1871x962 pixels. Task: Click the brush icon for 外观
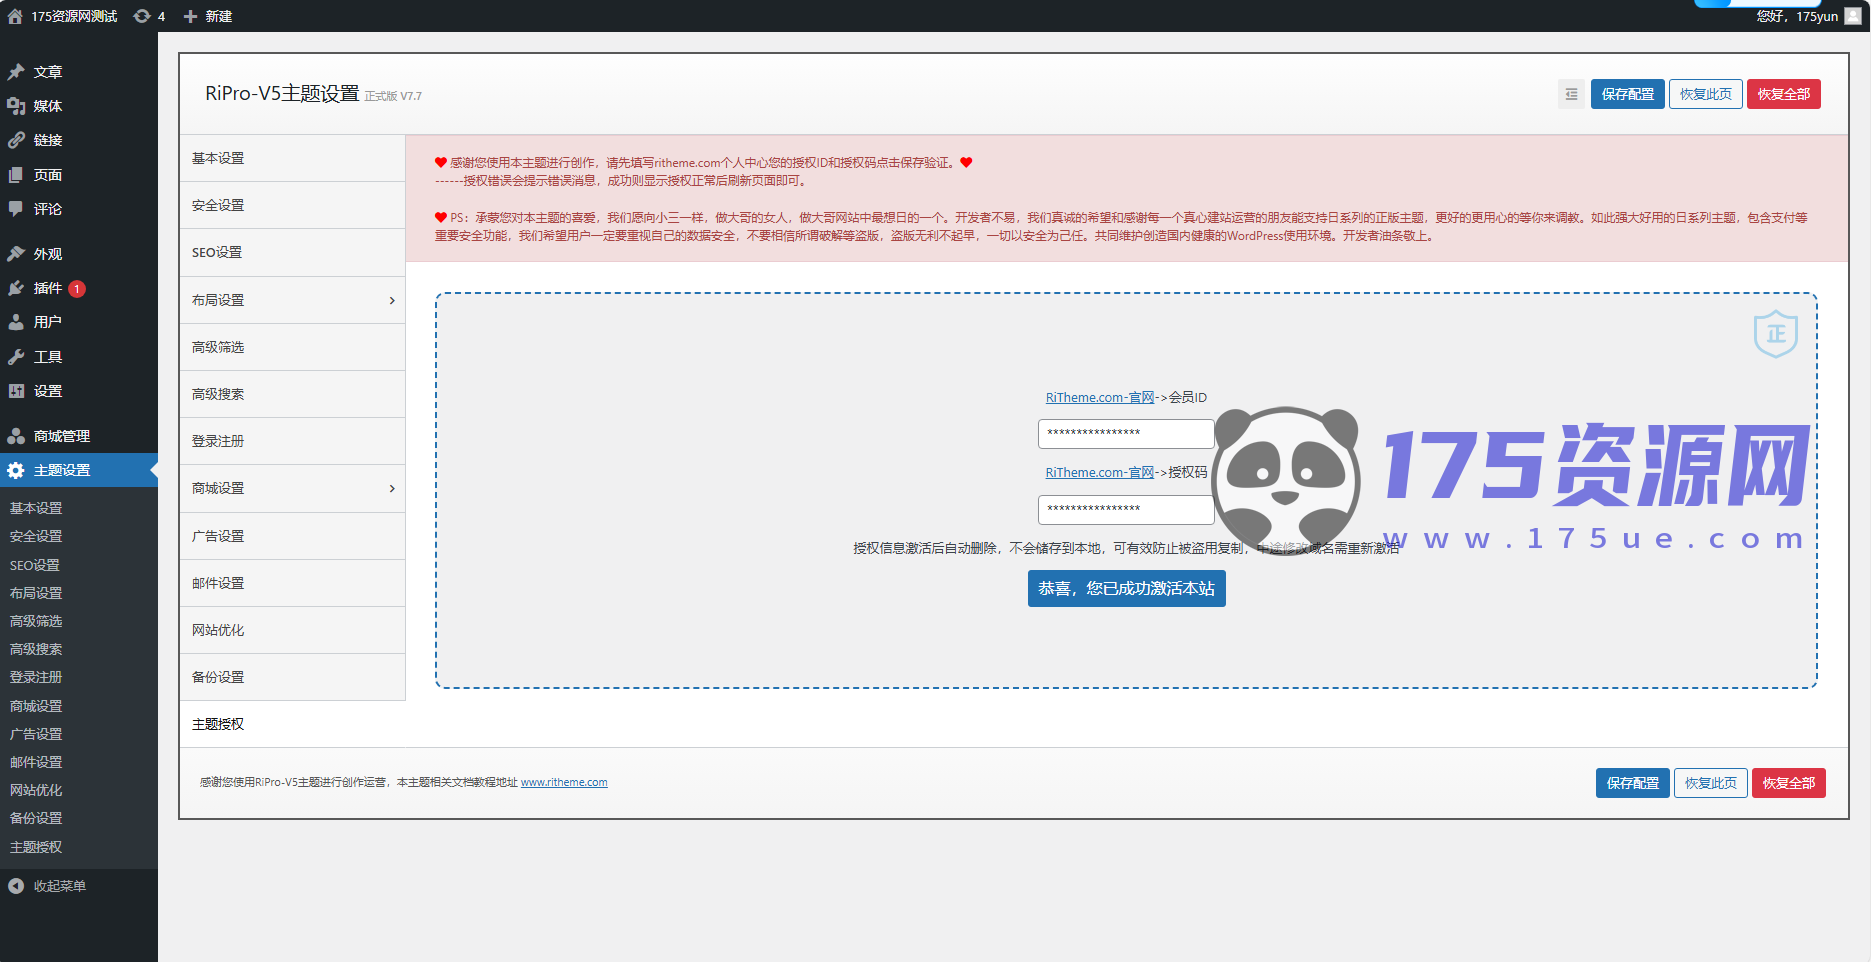16,254
